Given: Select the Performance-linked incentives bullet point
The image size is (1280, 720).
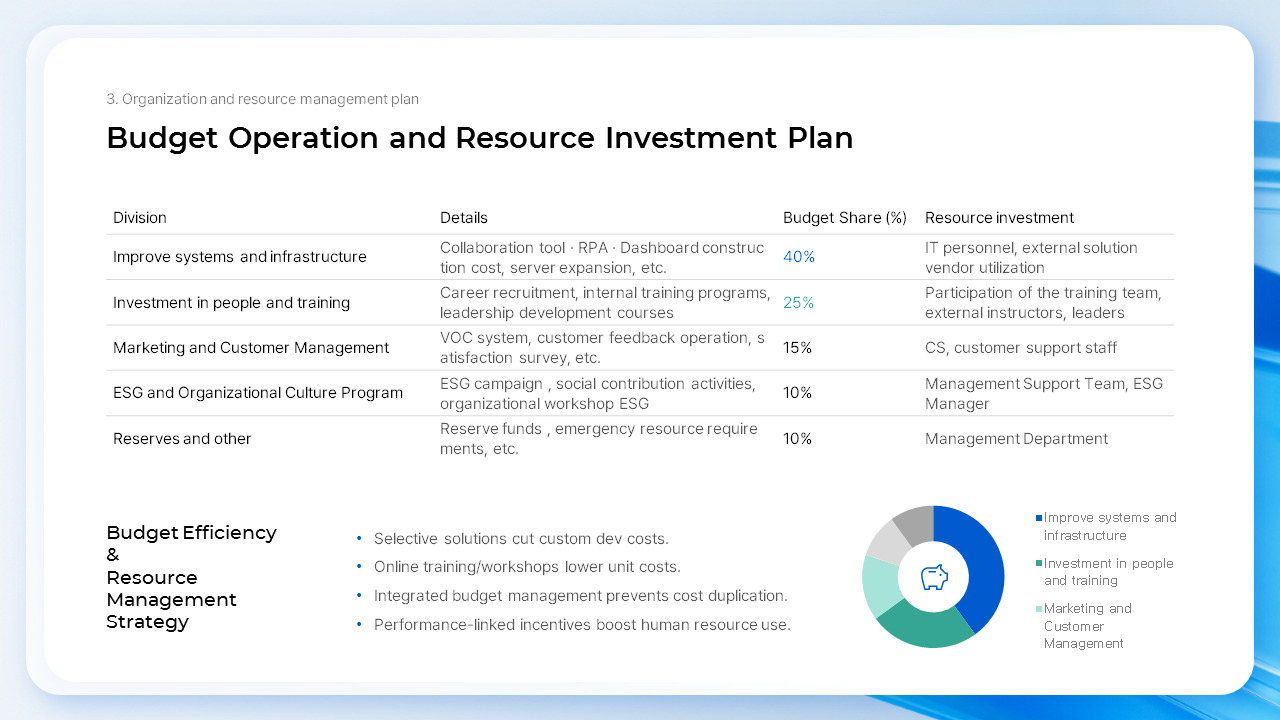Looking at the screenshot, I should pyautogui.click(x=583, y=624).
